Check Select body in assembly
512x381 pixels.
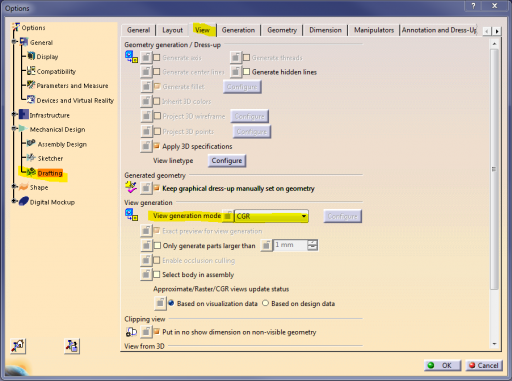pos(157,275)
